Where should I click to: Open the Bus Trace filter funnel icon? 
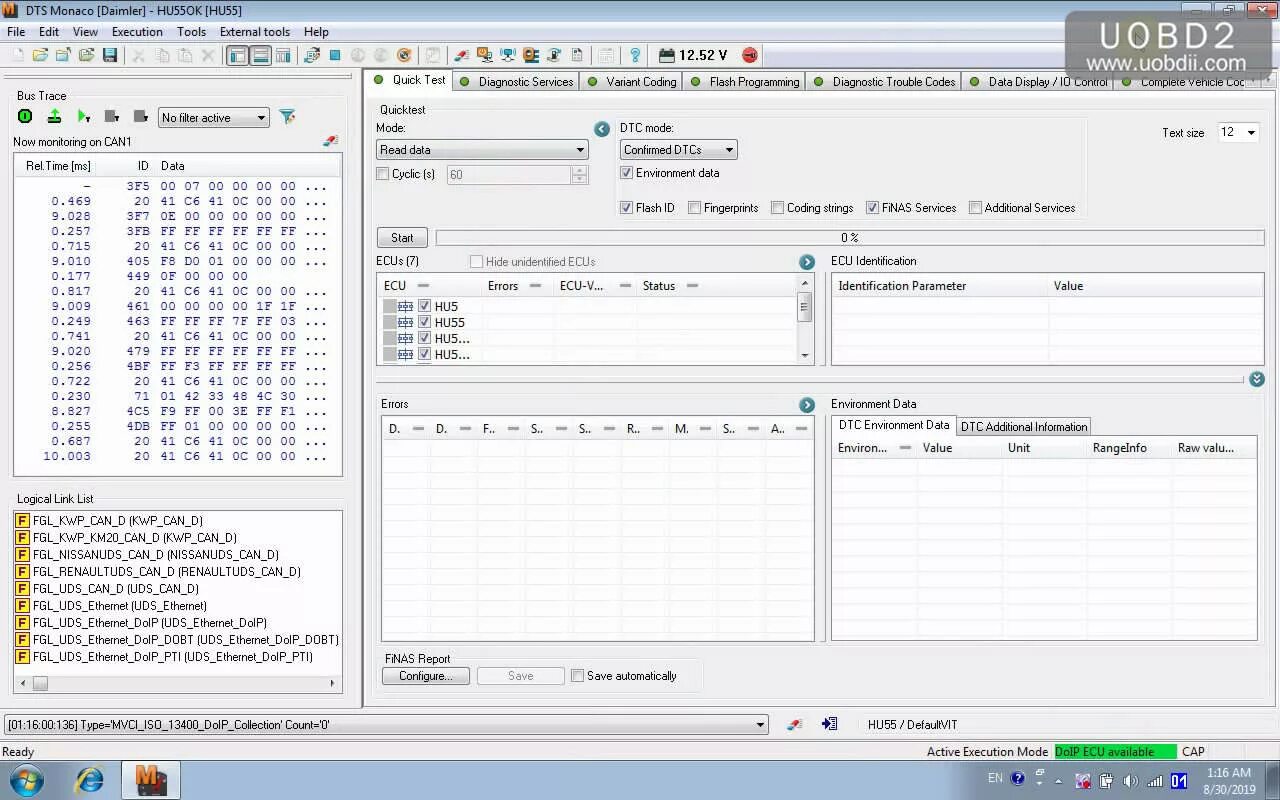coord(287,117)
